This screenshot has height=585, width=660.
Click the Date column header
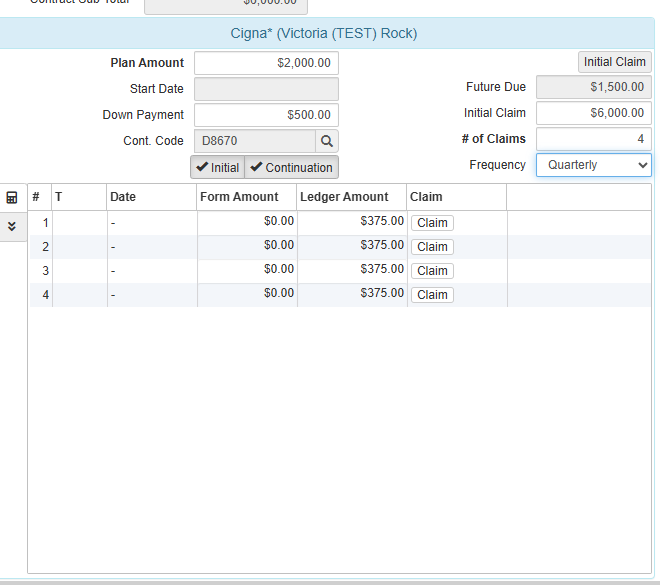point(152,197)
